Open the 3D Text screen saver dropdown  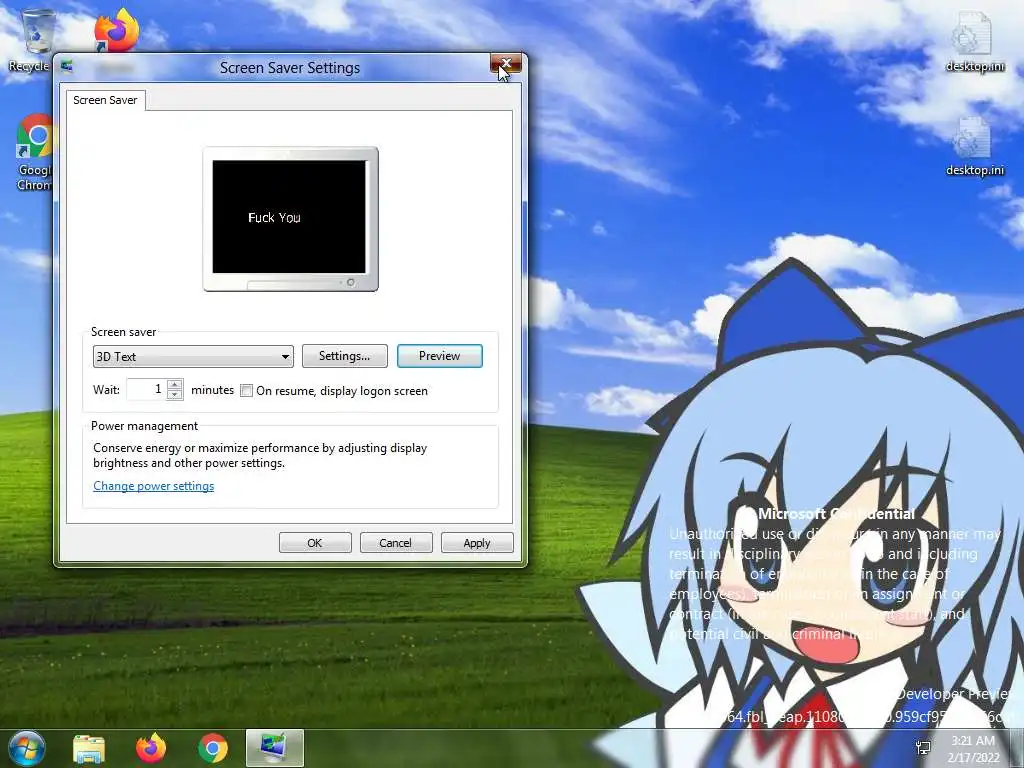pos(193,357)
